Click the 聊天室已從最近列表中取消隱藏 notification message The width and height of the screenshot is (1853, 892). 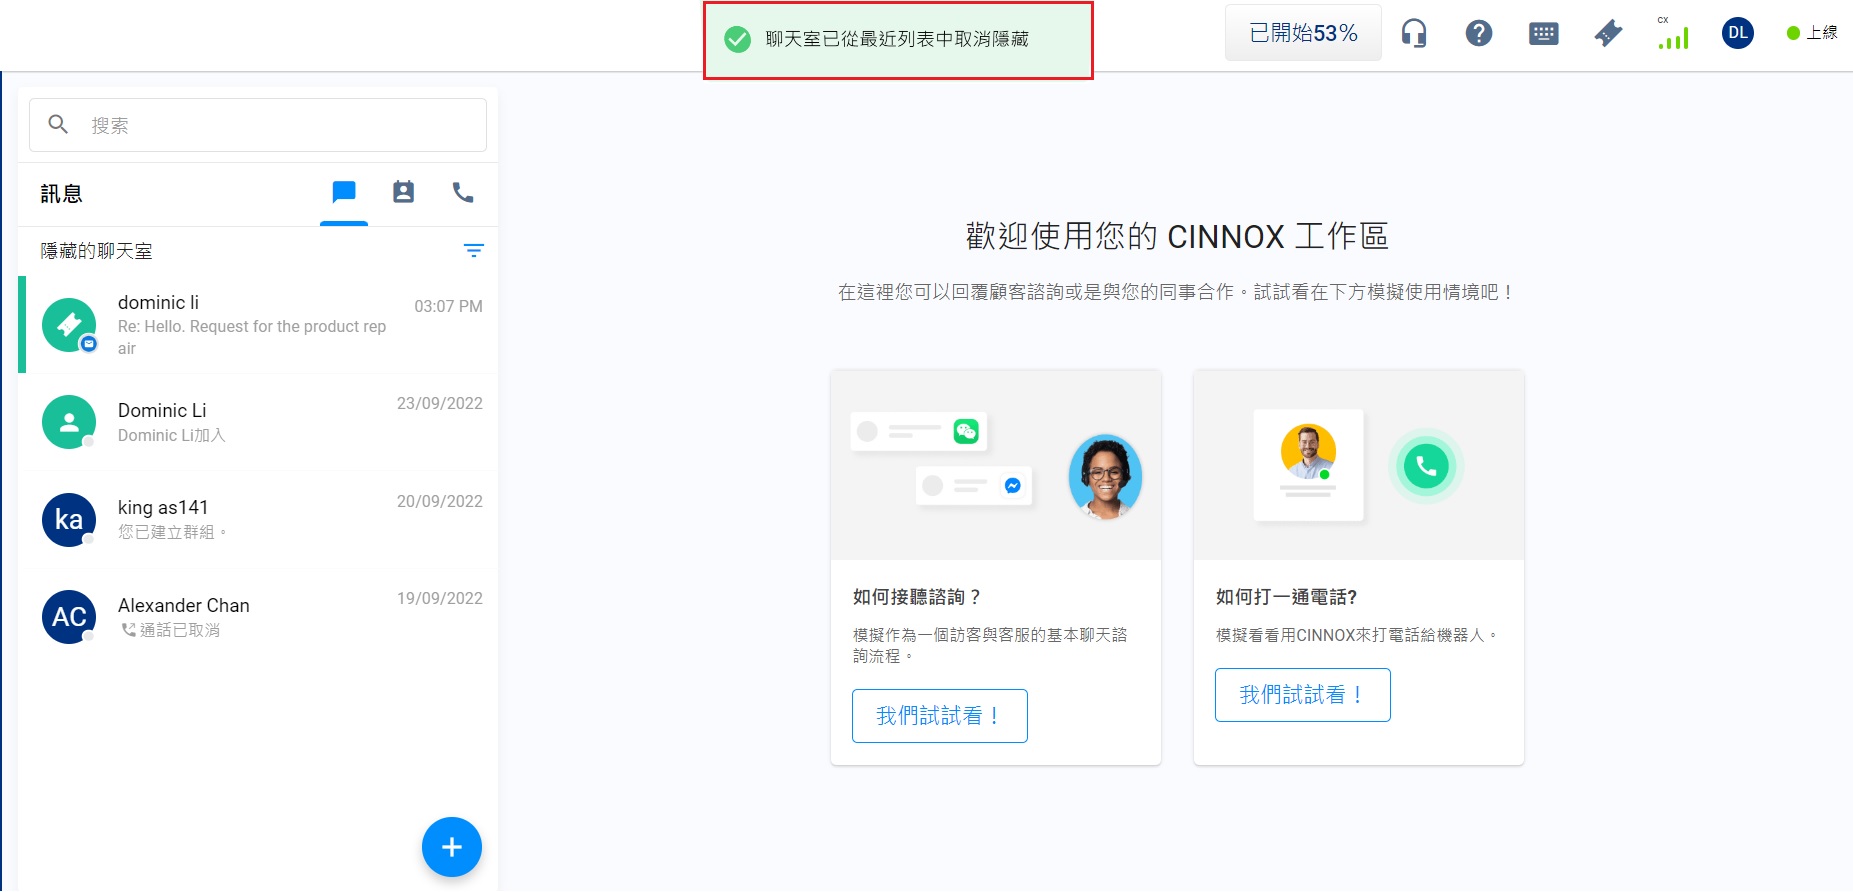coord(897,39)
